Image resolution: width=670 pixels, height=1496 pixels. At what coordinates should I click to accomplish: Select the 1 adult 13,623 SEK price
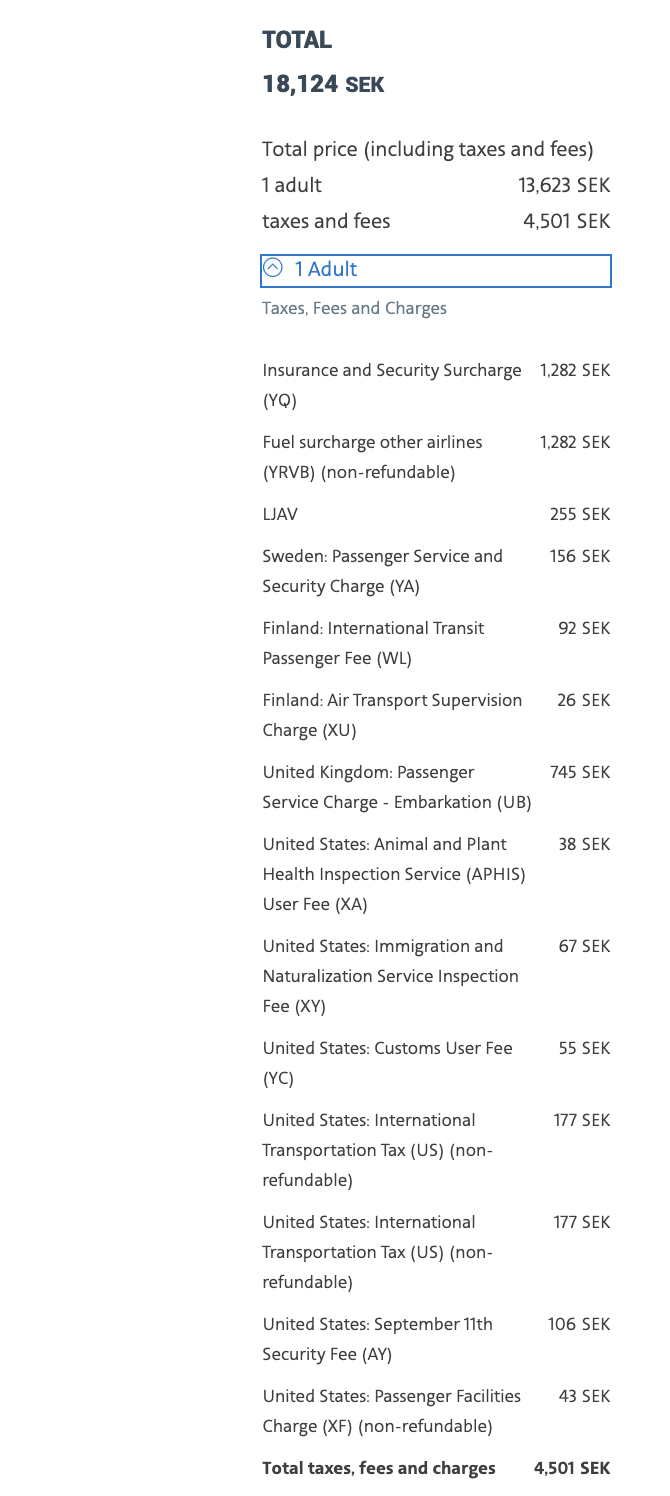563,185
